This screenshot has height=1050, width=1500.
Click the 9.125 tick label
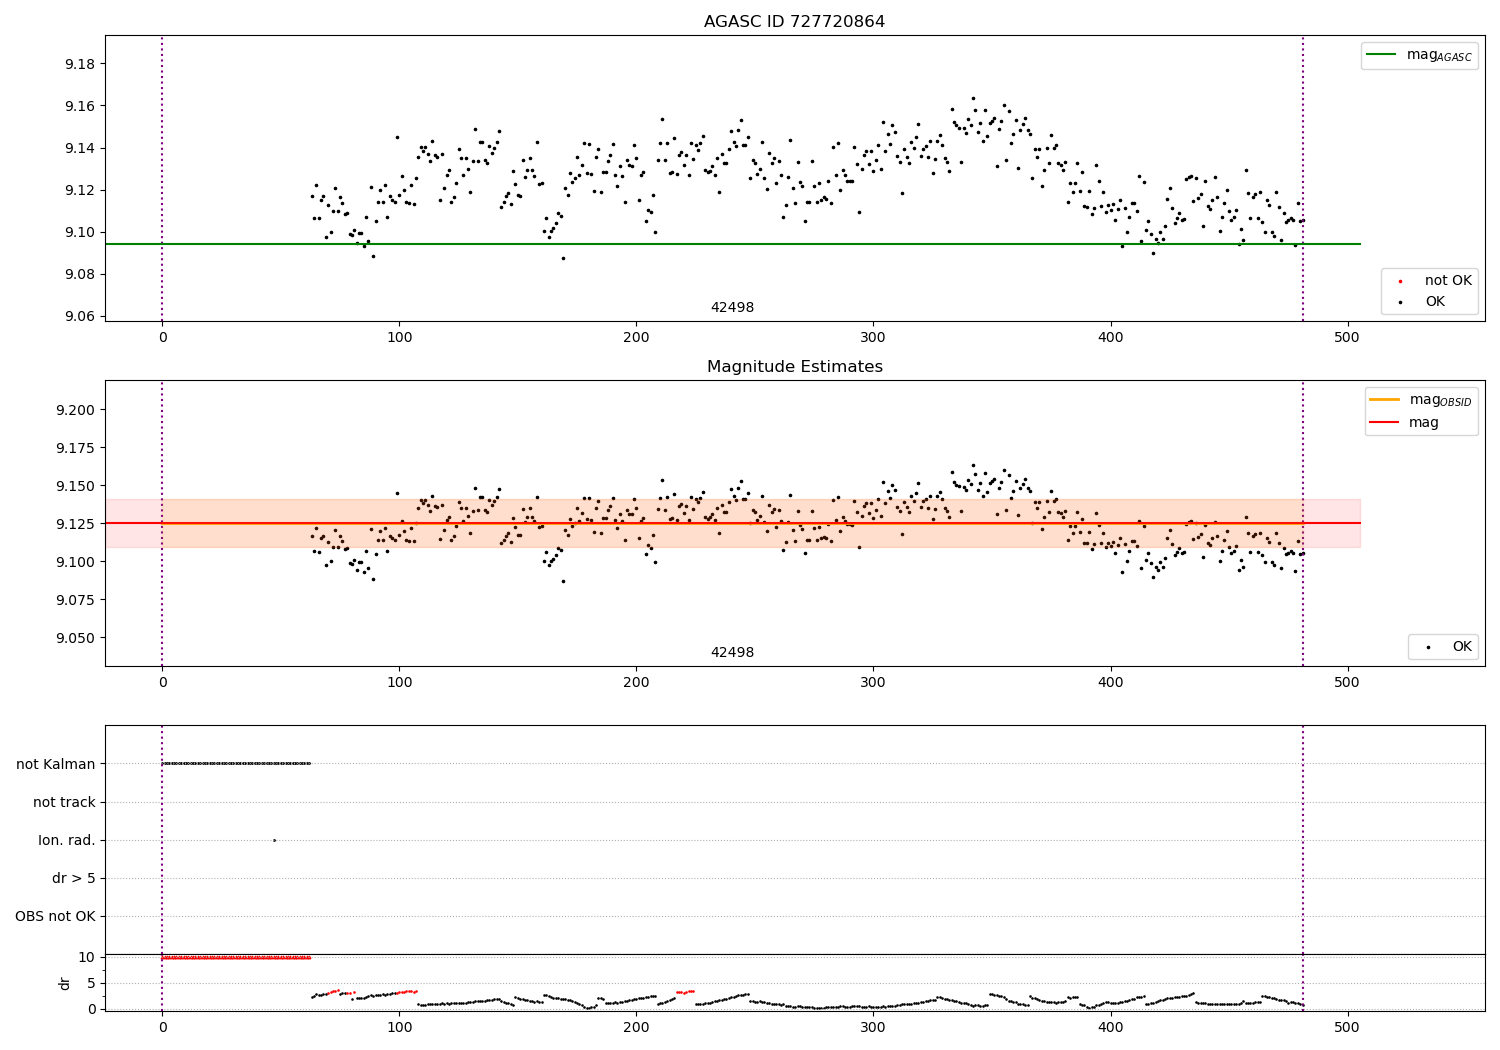pos(74,524)
